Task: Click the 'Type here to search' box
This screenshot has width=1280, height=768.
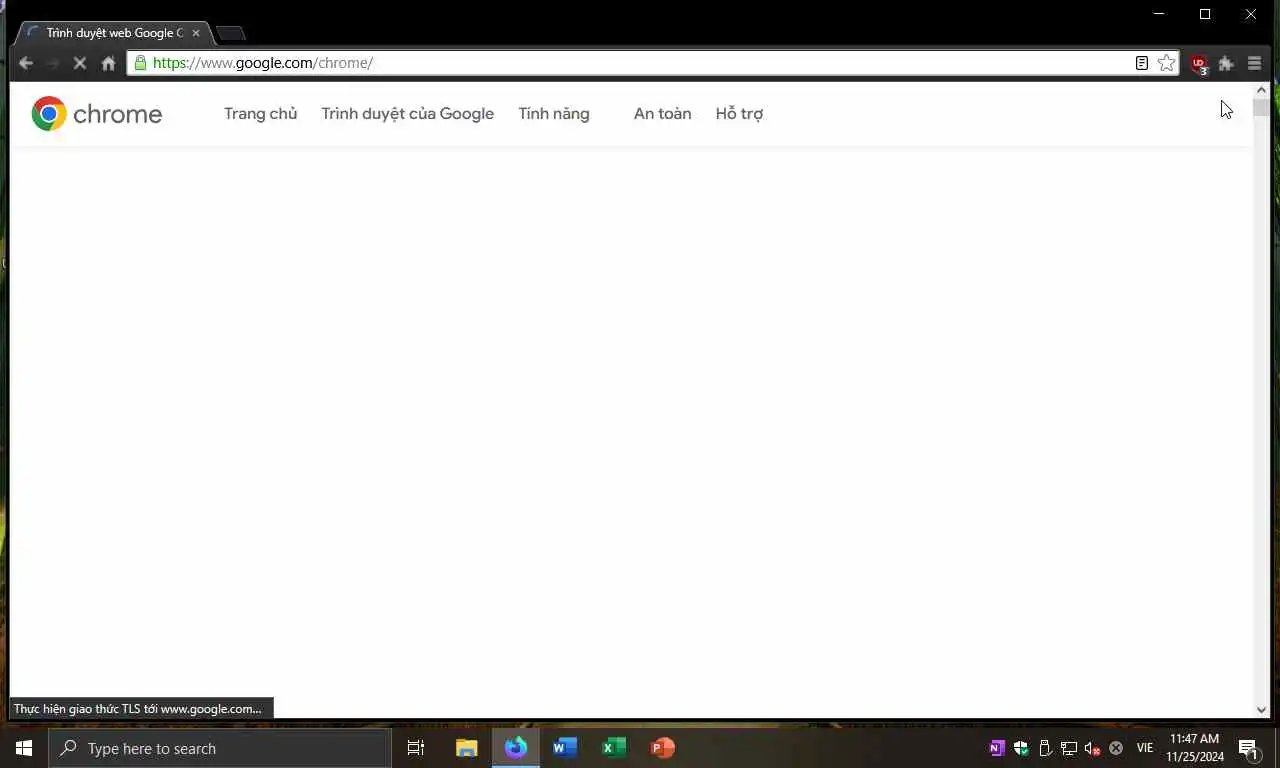Action: 220,748
